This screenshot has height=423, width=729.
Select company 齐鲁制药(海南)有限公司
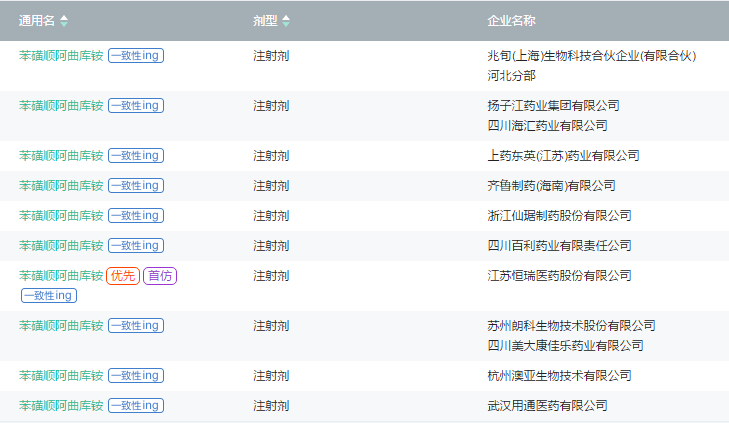point(551,186)
